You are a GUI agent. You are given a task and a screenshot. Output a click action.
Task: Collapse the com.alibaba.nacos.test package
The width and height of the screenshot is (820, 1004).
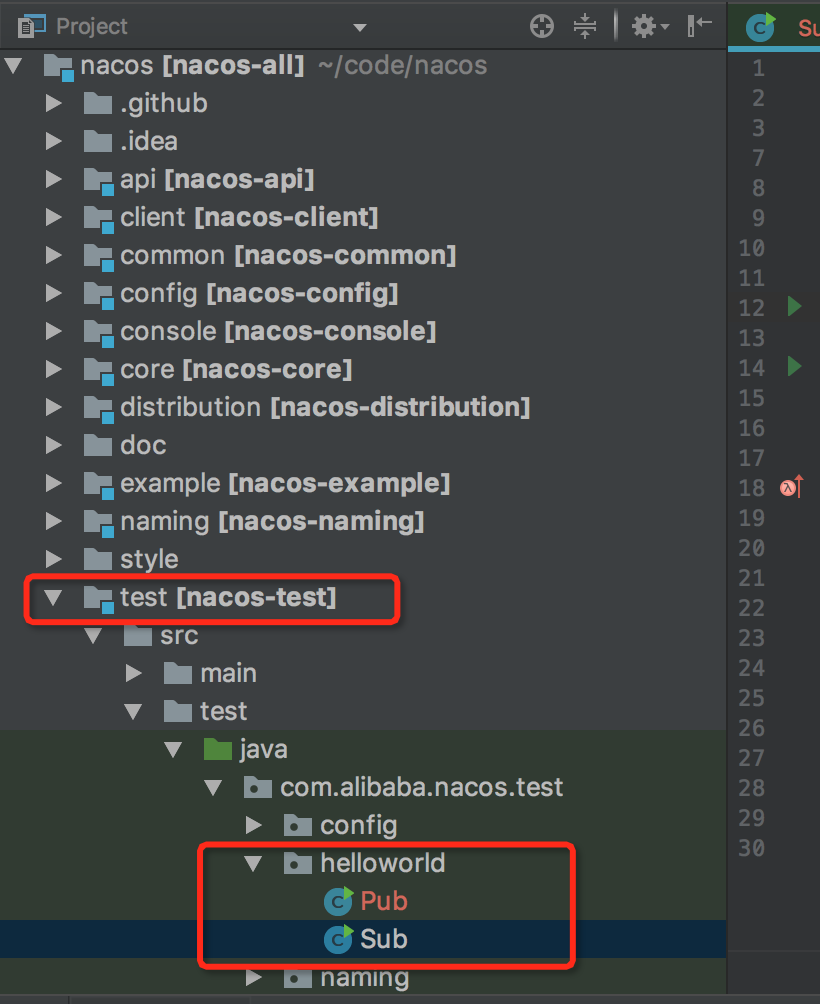click(x=213, y=788)
